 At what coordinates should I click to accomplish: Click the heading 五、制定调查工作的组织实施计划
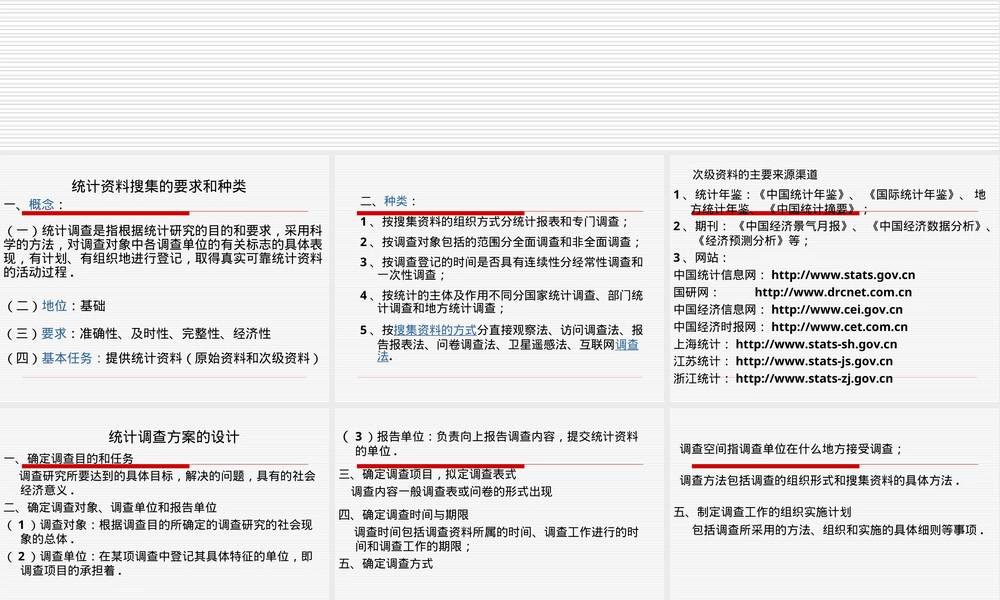762,511
